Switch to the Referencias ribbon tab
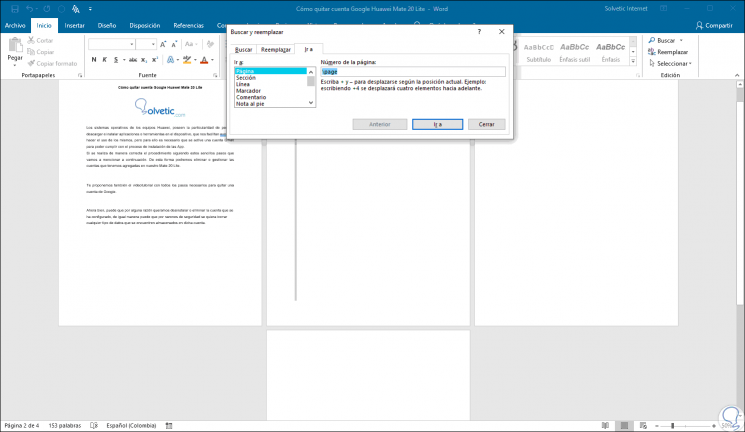The width and height of the screenshot is (745, 432). pos(189,25)
